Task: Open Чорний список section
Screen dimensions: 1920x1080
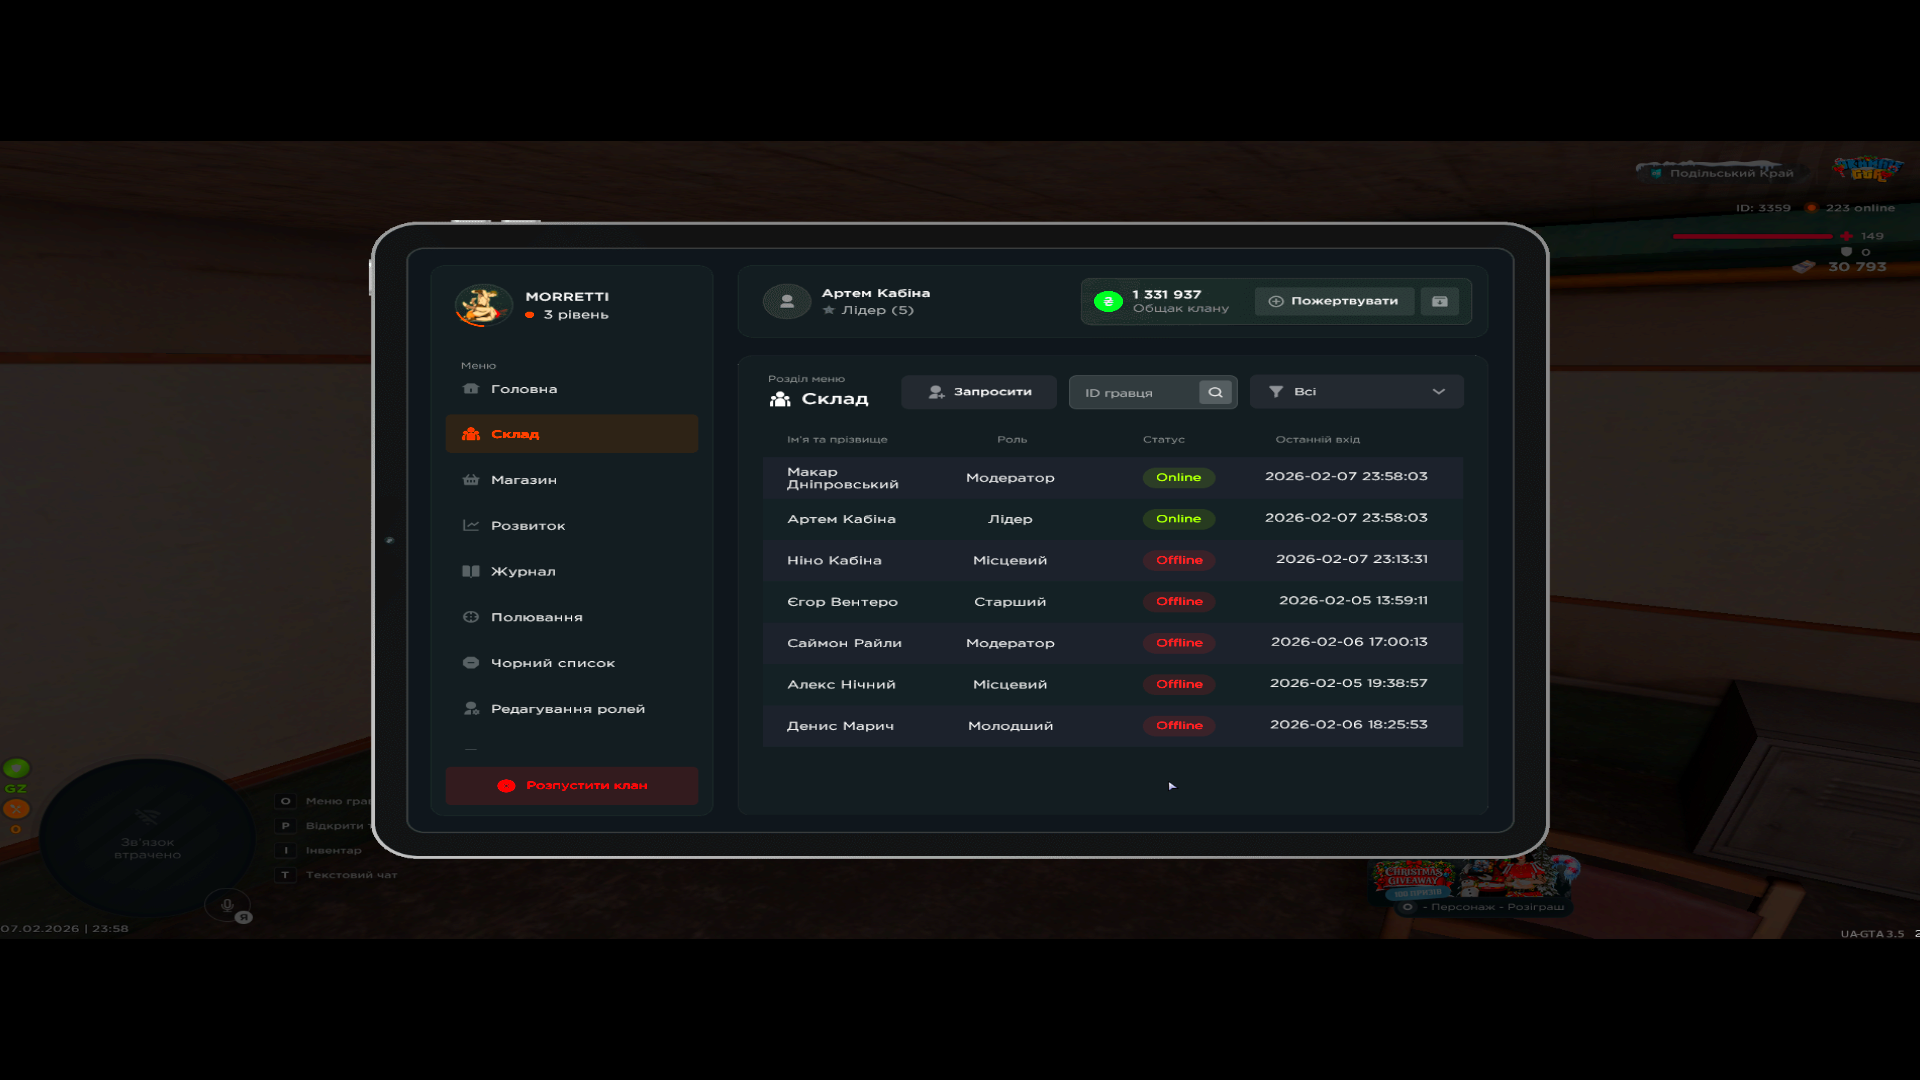Action: click(552, 663)
